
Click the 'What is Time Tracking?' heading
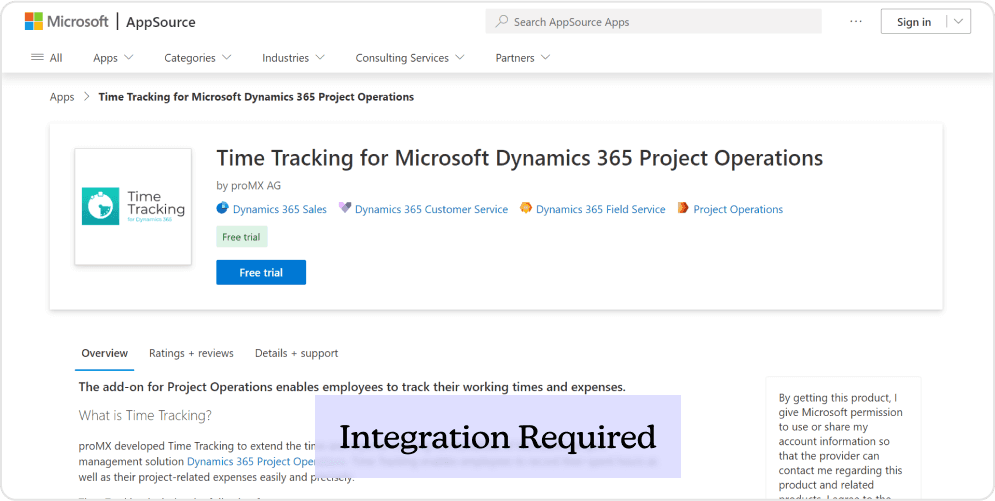click(x=145, y=416)
